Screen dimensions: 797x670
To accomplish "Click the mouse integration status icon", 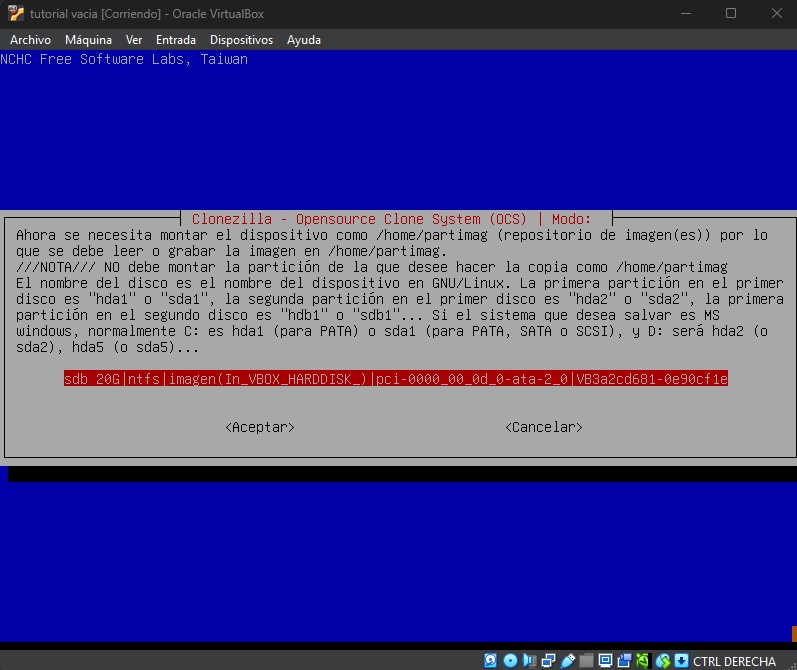I will point(663,660).
